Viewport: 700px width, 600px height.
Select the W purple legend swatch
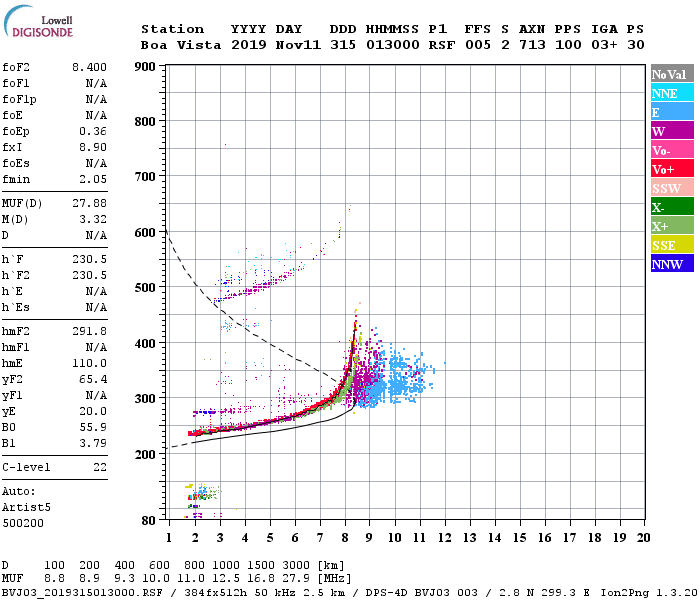point(672,130)
